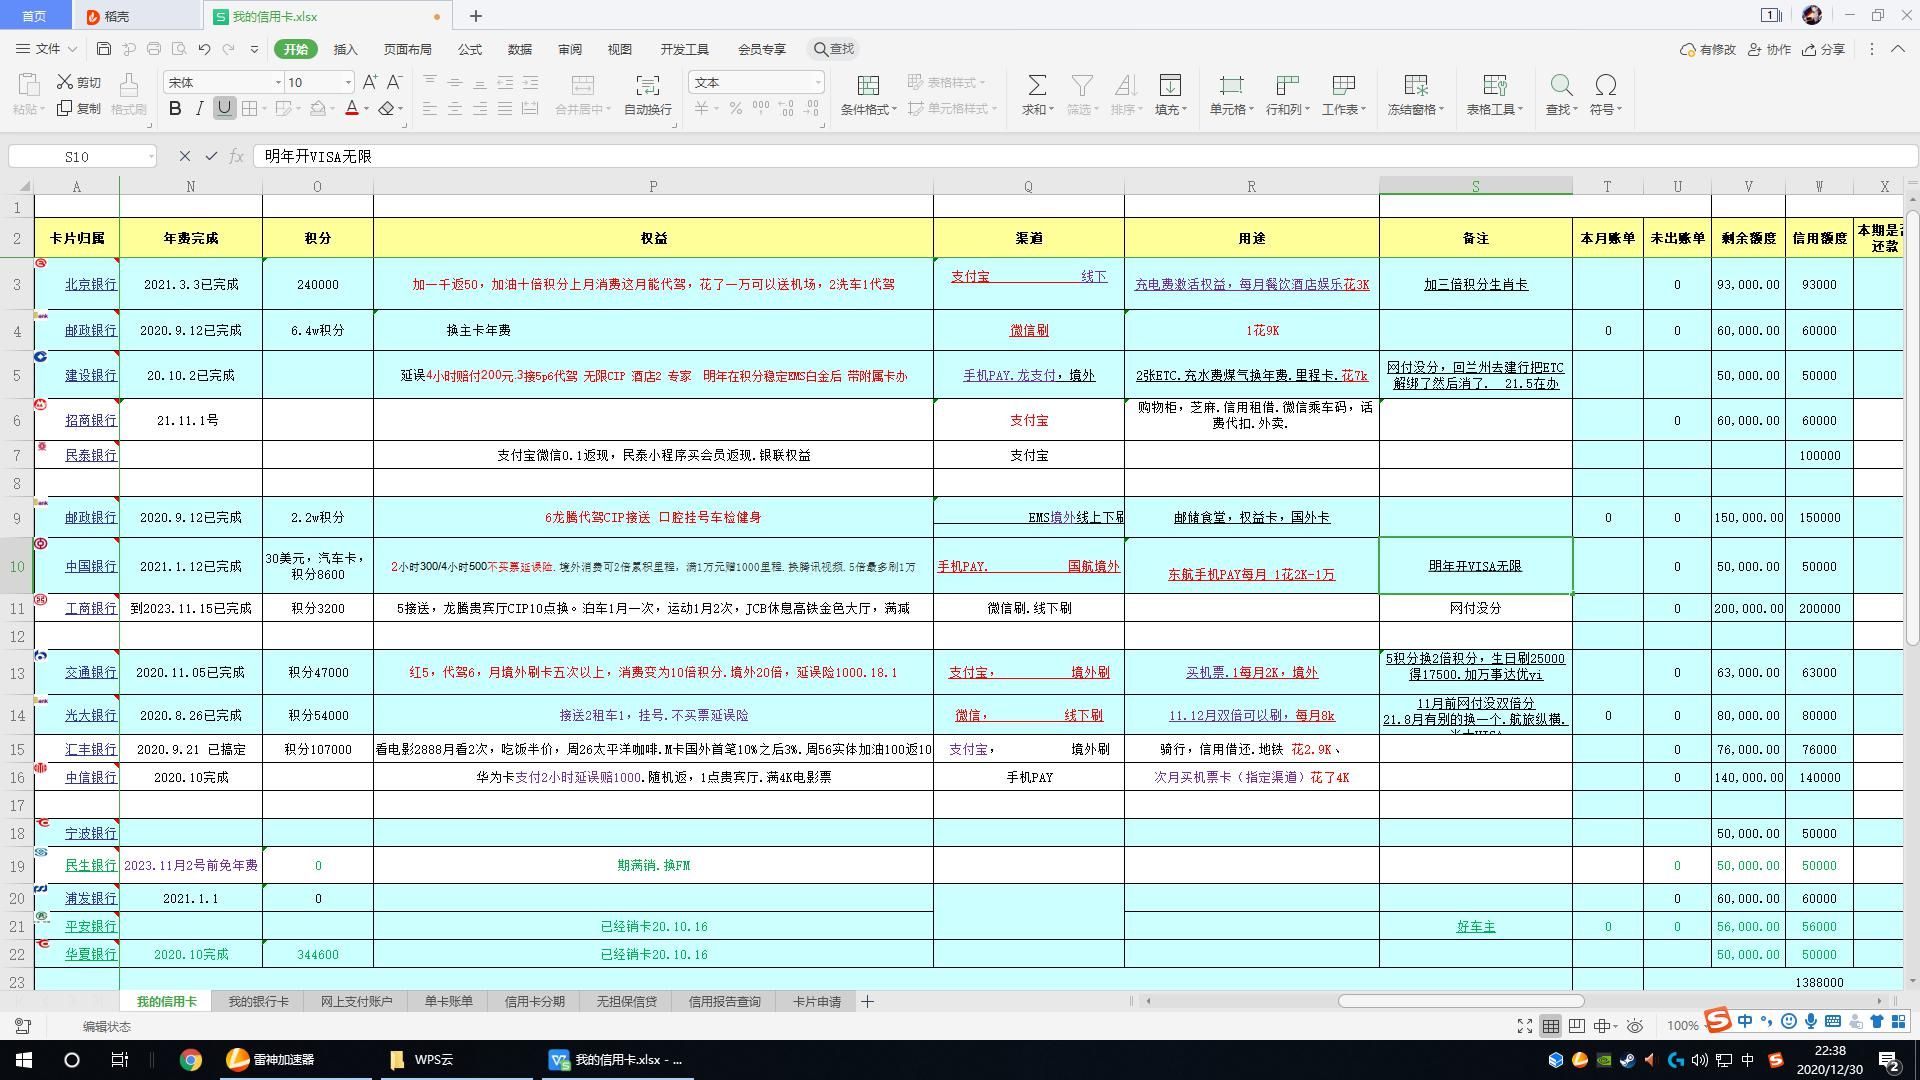Toggle Bold formatting button
Image resolution: width=1920 pixels, height=1080 pixels.
click(x=175, y=108)
